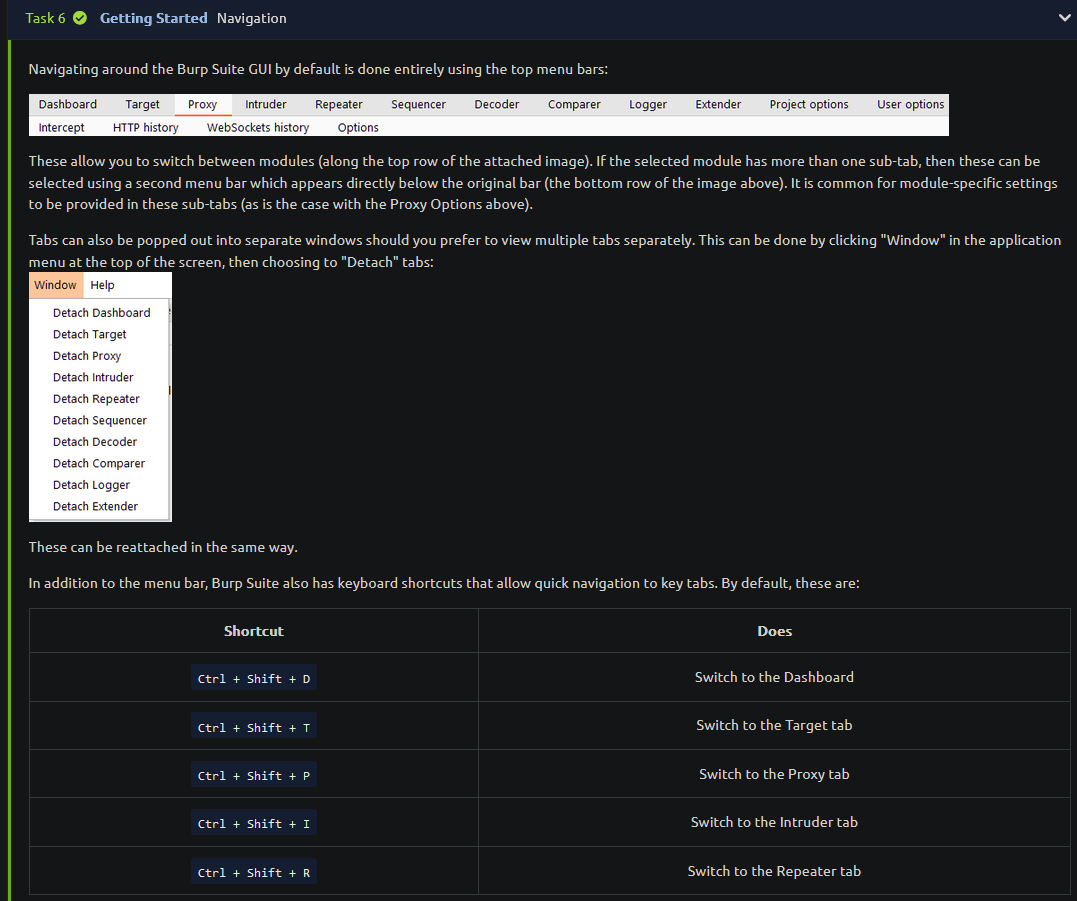Viewport: 1077px width, 901px height.
Task: Open the Target tab in the image
Action: [x=142, y=104]
